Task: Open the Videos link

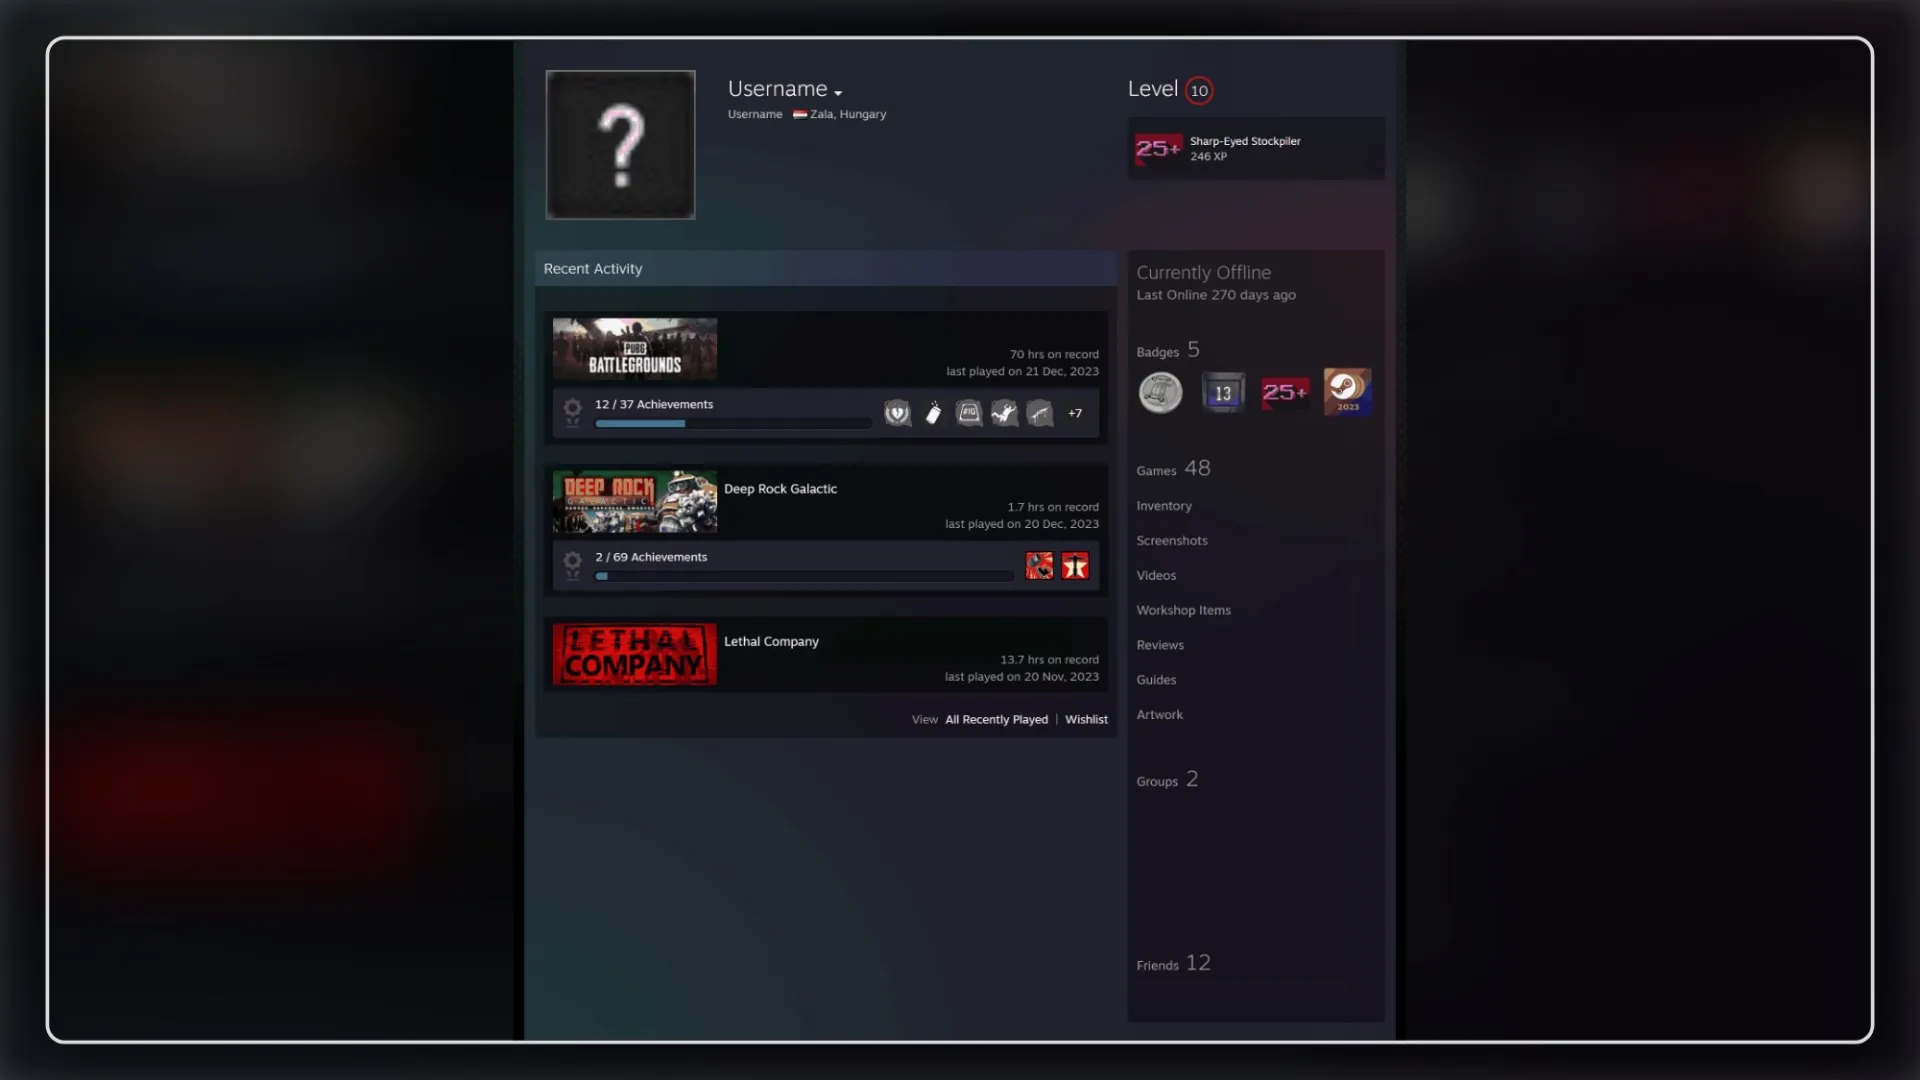Action: click(x=1156, y=576)
